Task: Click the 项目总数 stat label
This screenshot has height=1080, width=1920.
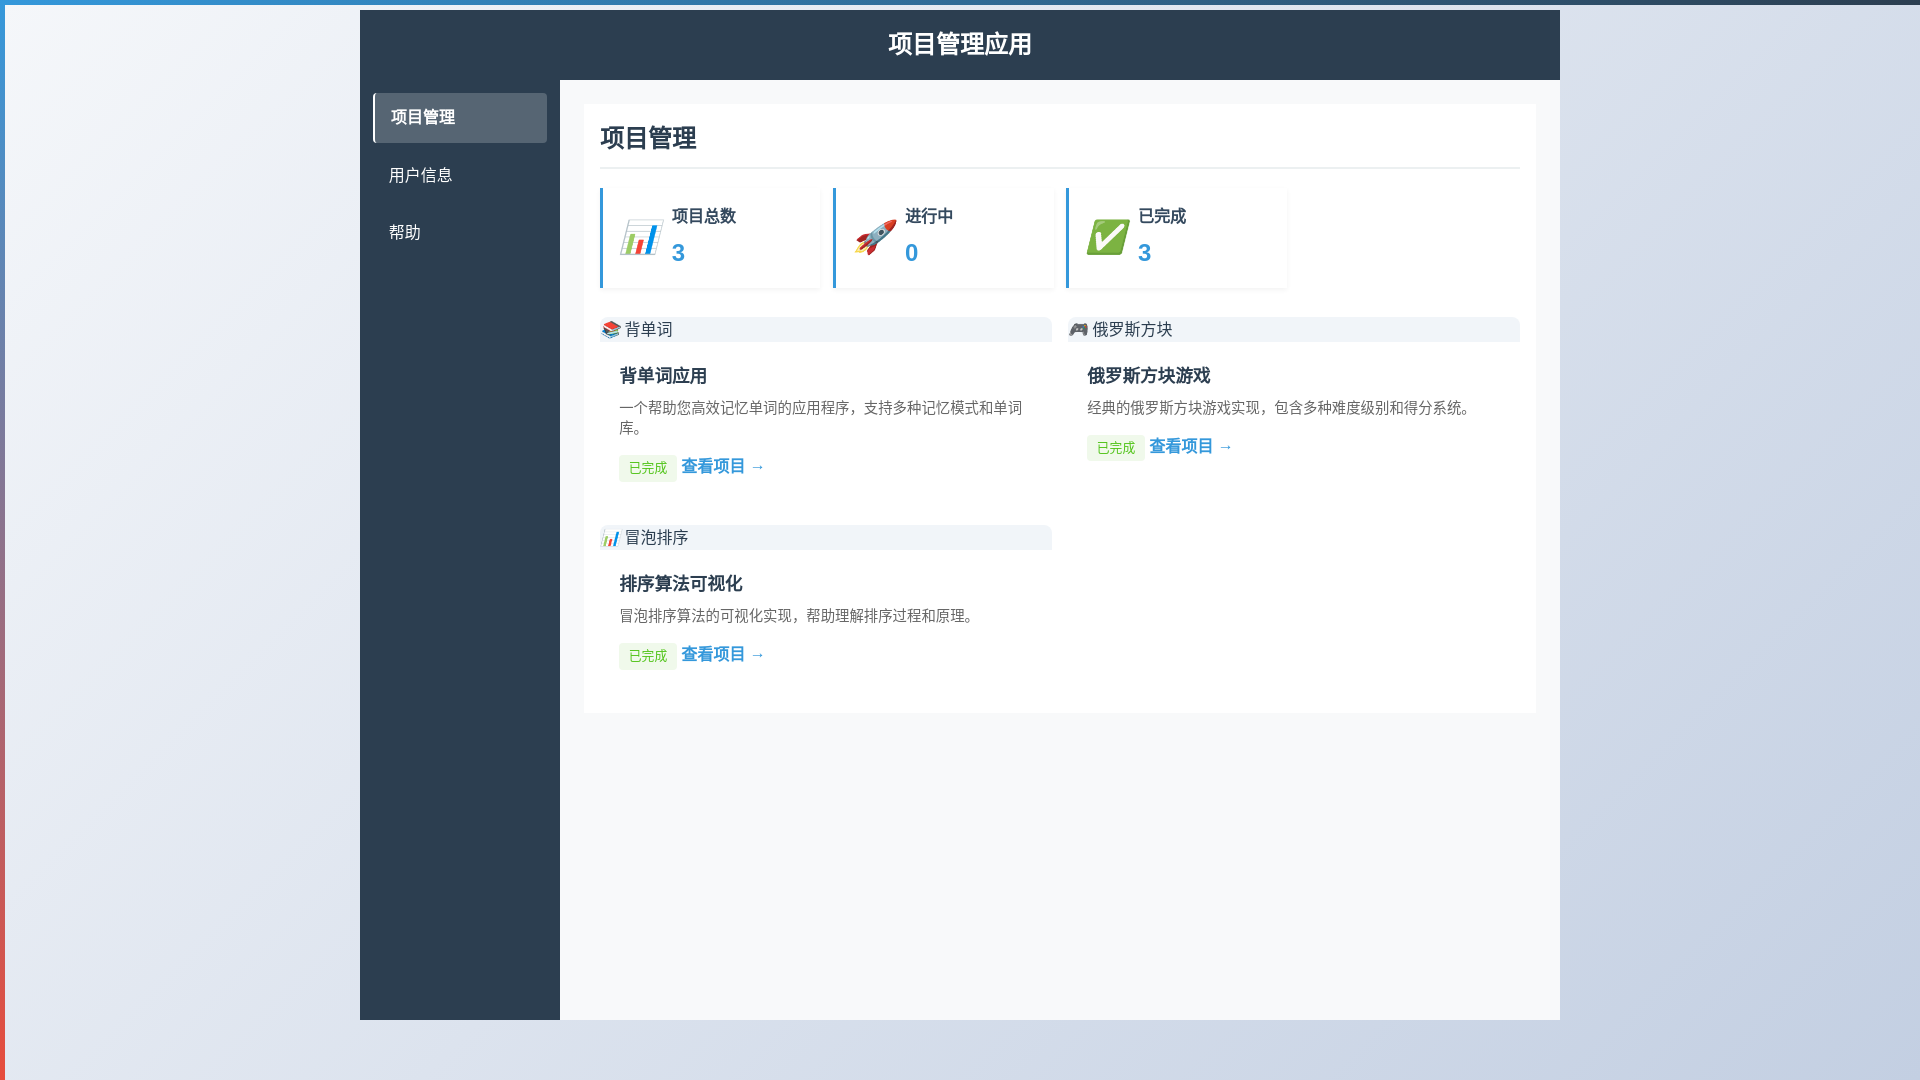Action: coord(704,216)
